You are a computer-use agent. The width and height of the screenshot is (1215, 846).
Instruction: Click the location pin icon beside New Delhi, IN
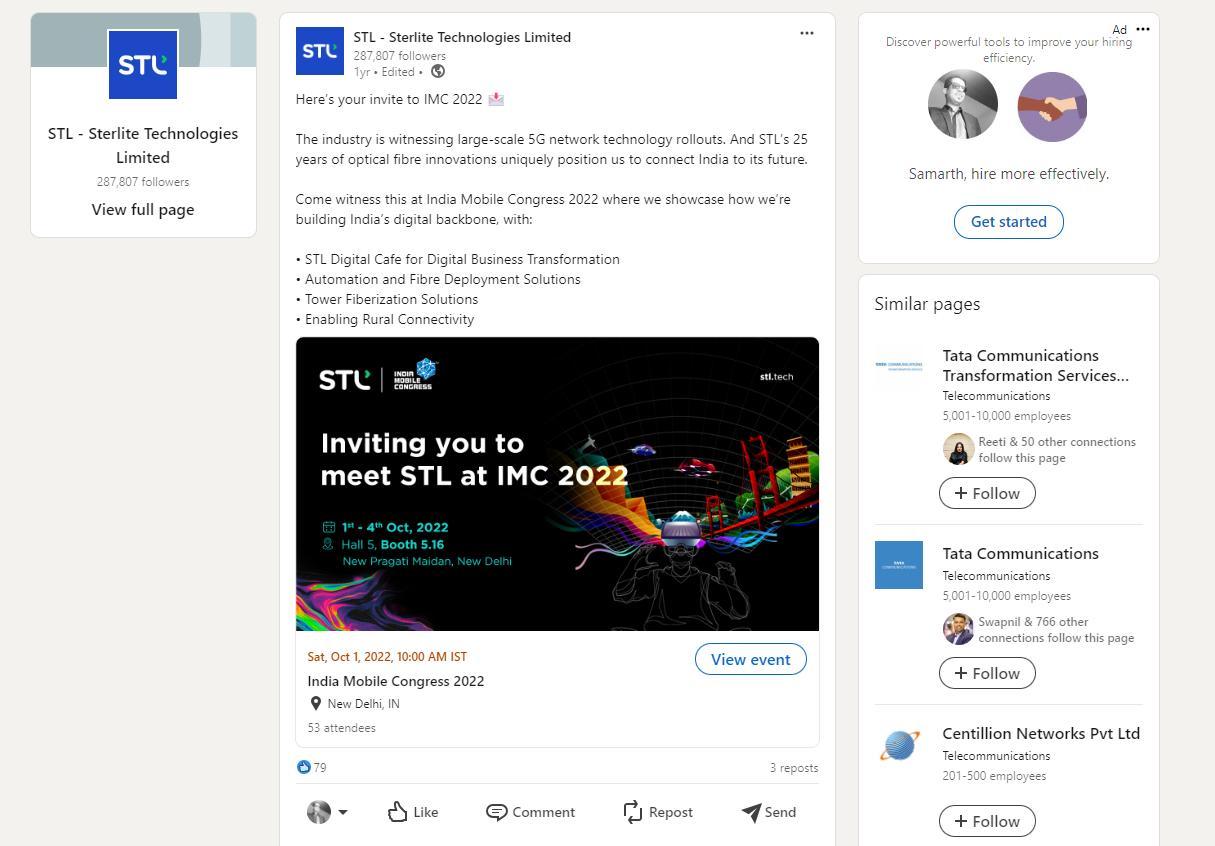pos(316,704)
